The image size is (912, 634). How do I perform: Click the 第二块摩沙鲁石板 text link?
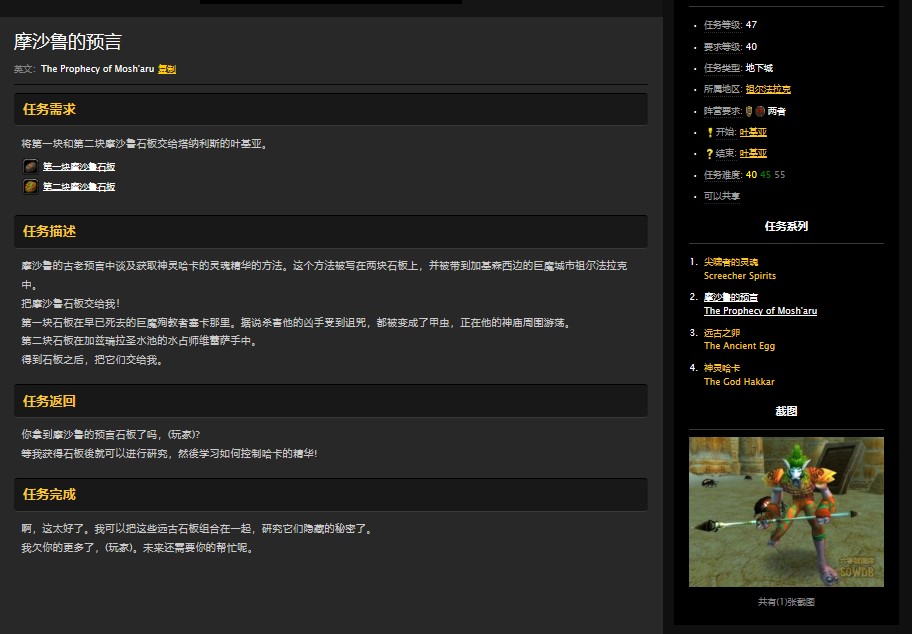80,188
